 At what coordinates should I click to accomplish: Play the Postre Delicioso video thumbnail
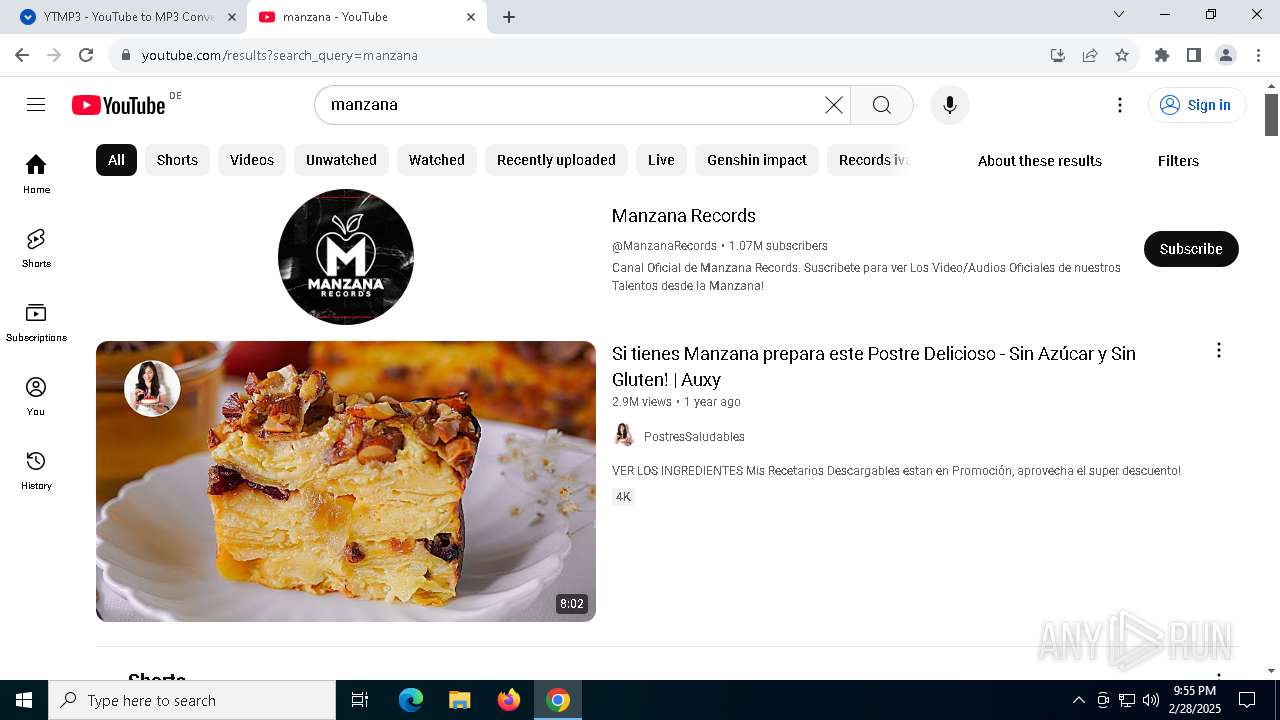[x=346, y=481]
